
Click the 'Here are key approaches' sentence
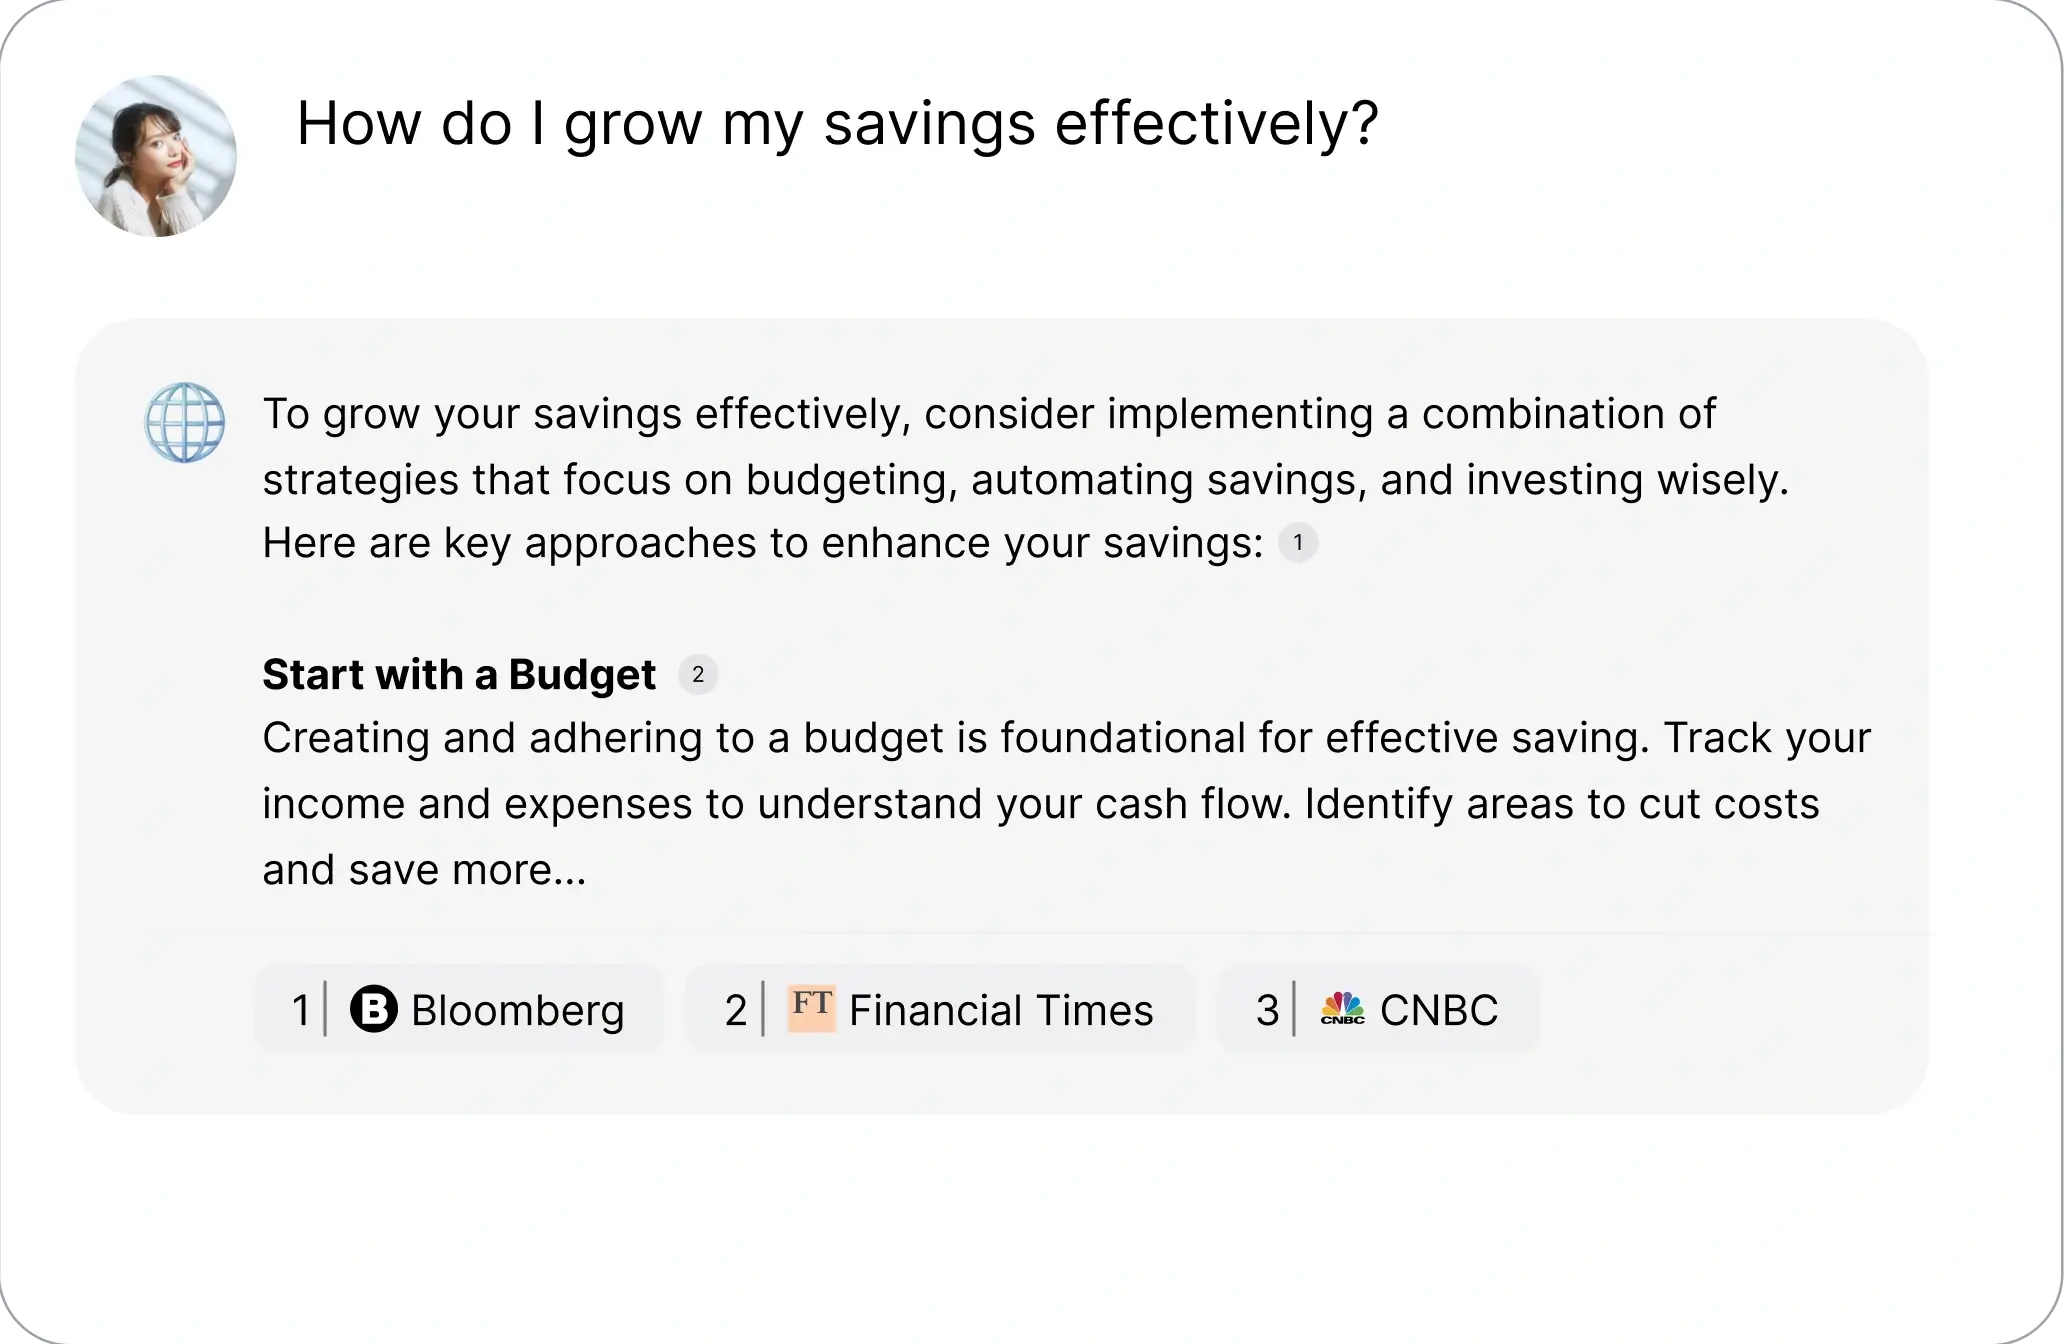762,543
